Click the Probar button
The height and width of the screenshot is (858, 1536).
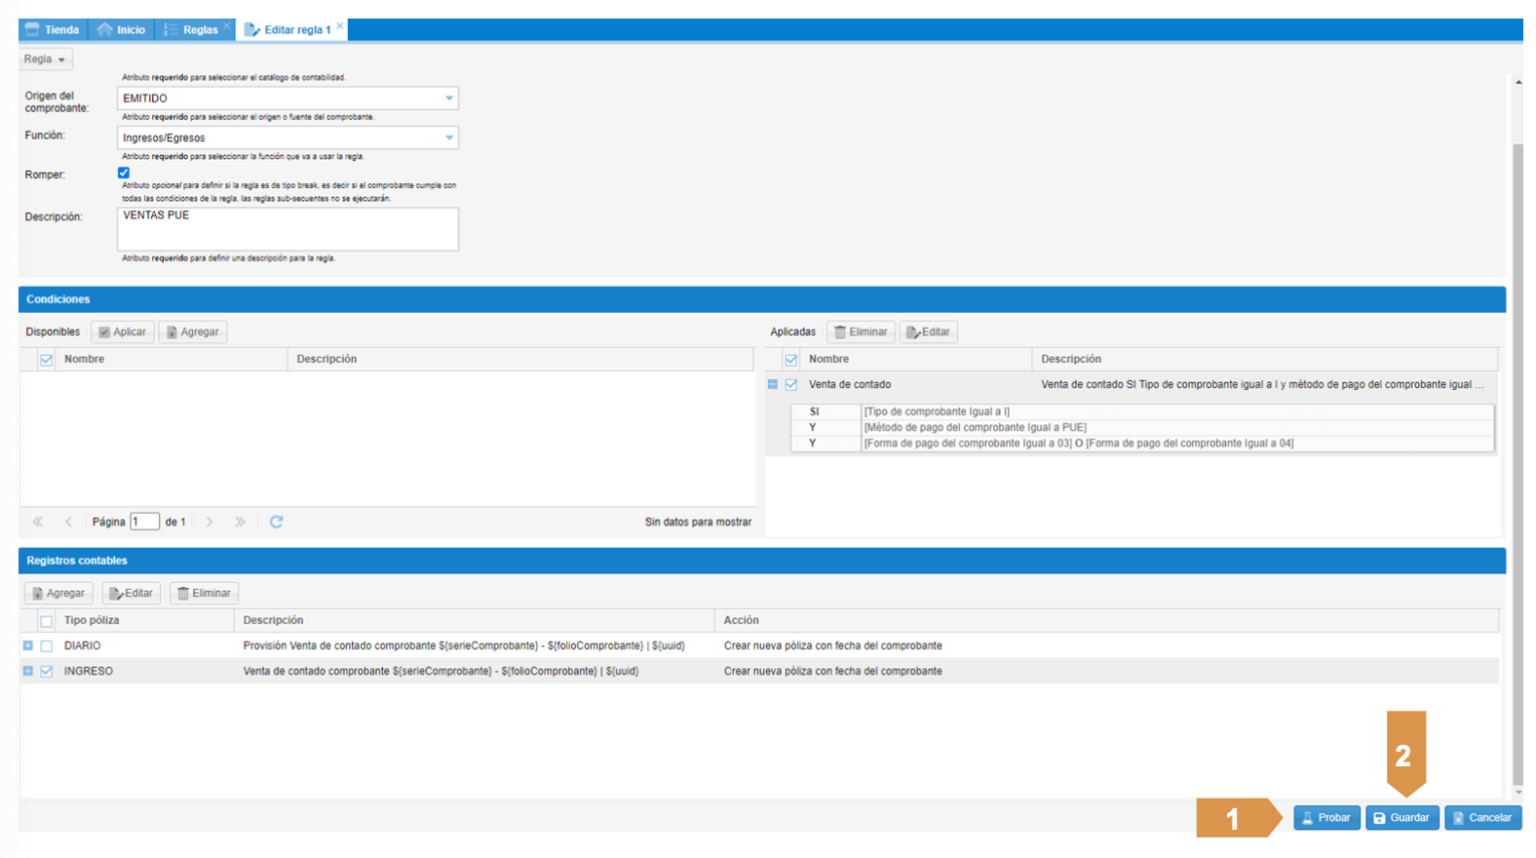[1326, 817]
